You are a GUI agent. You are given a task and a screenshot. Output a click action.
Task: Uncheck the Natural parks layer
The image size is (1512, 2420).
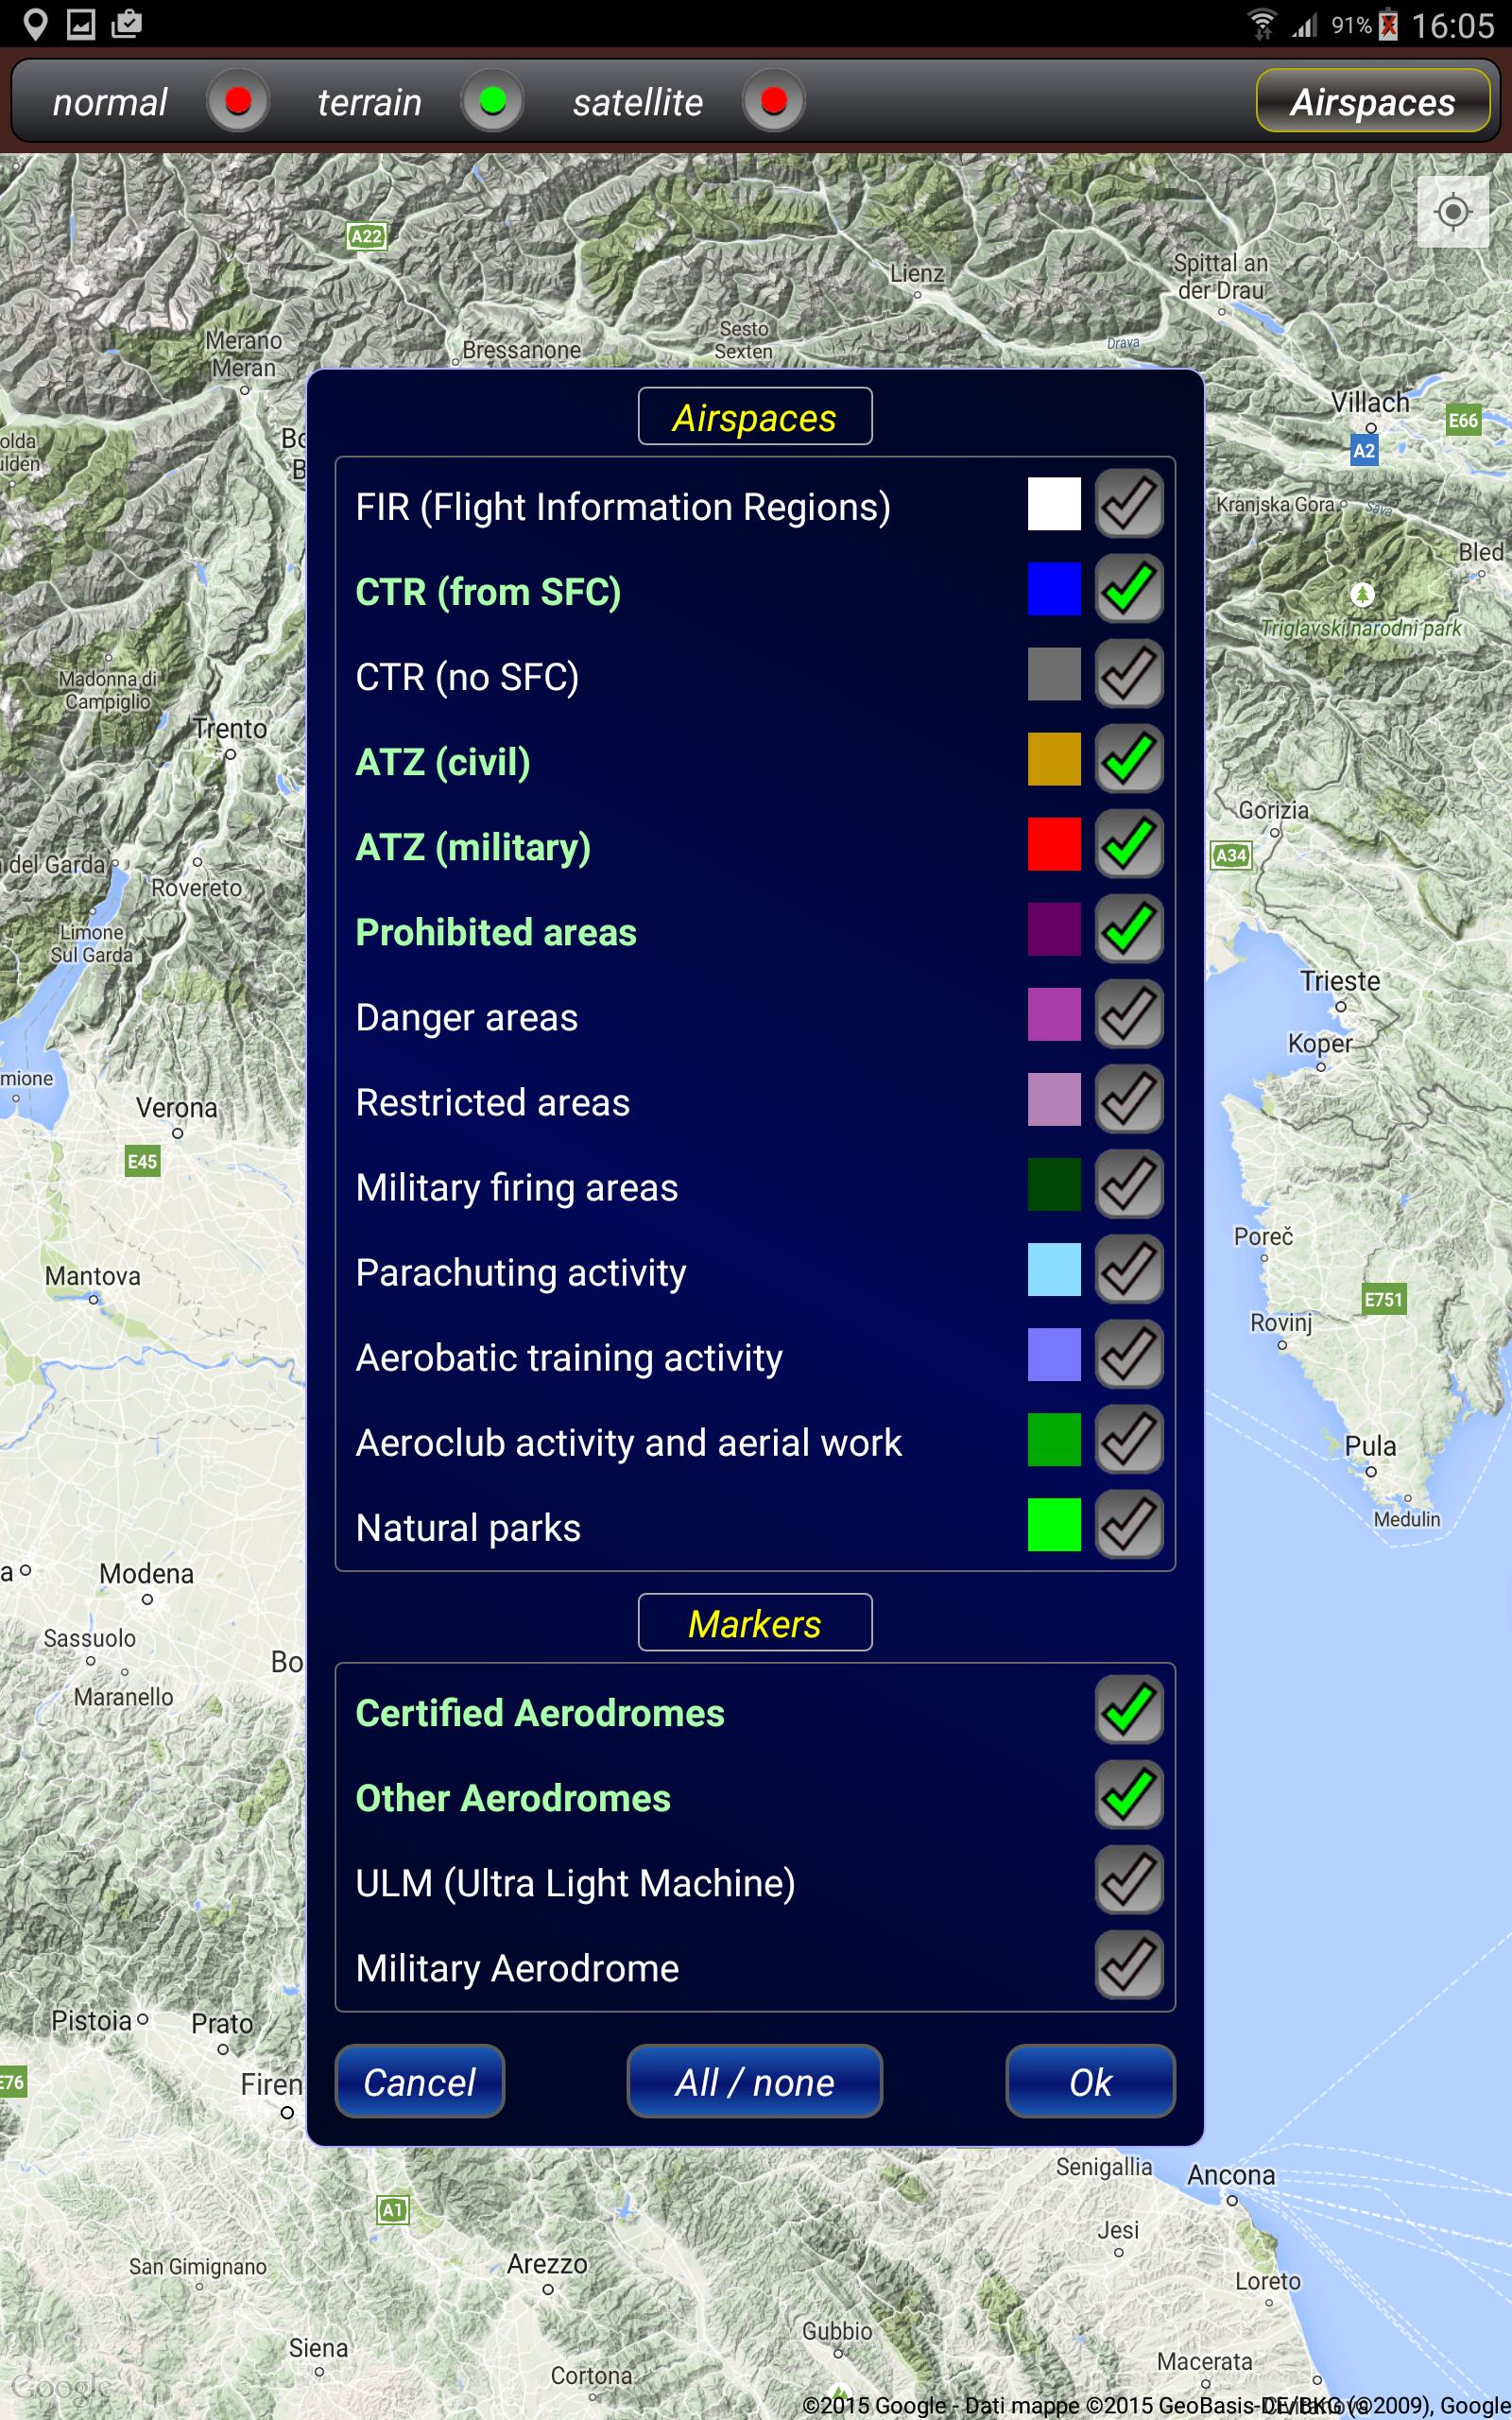point(1129,1525)
